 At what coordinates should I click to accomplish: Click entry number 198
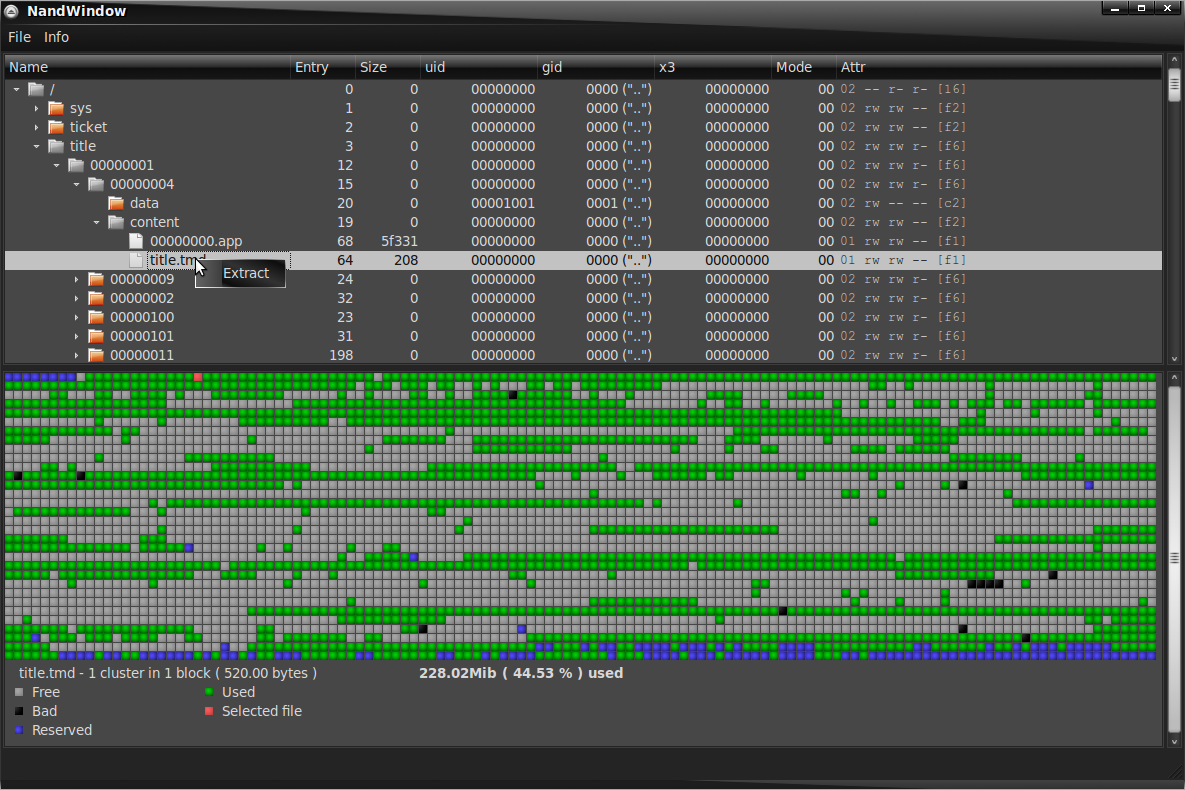point(341,355)
